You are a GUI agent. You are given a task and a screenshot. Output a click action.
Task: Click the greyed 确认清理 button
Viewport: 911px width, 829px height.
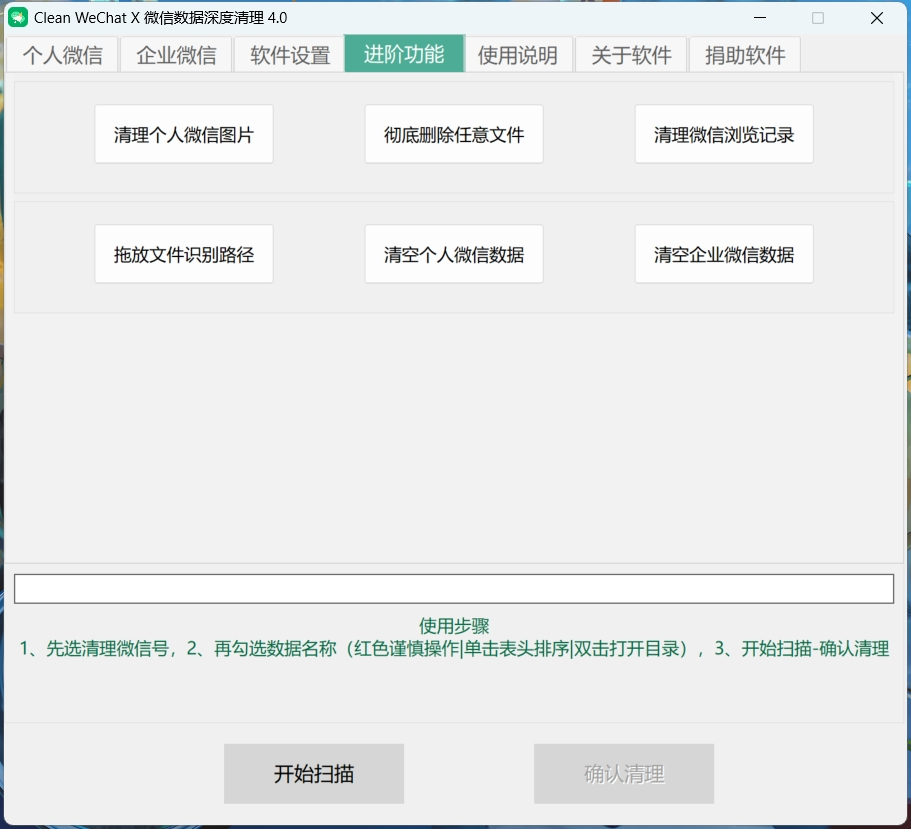click(624, 774)
